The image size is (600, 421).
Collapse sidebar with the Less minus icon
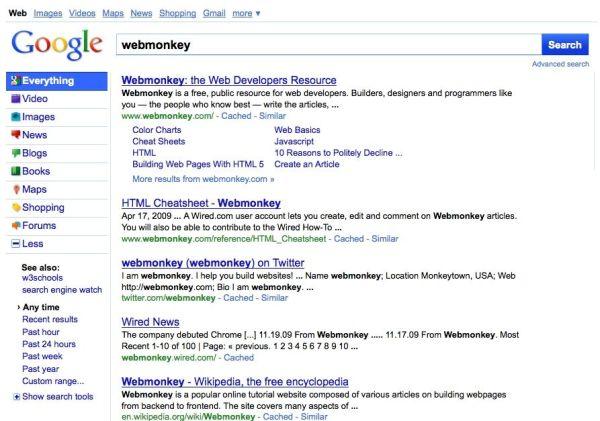click(16, 243)
